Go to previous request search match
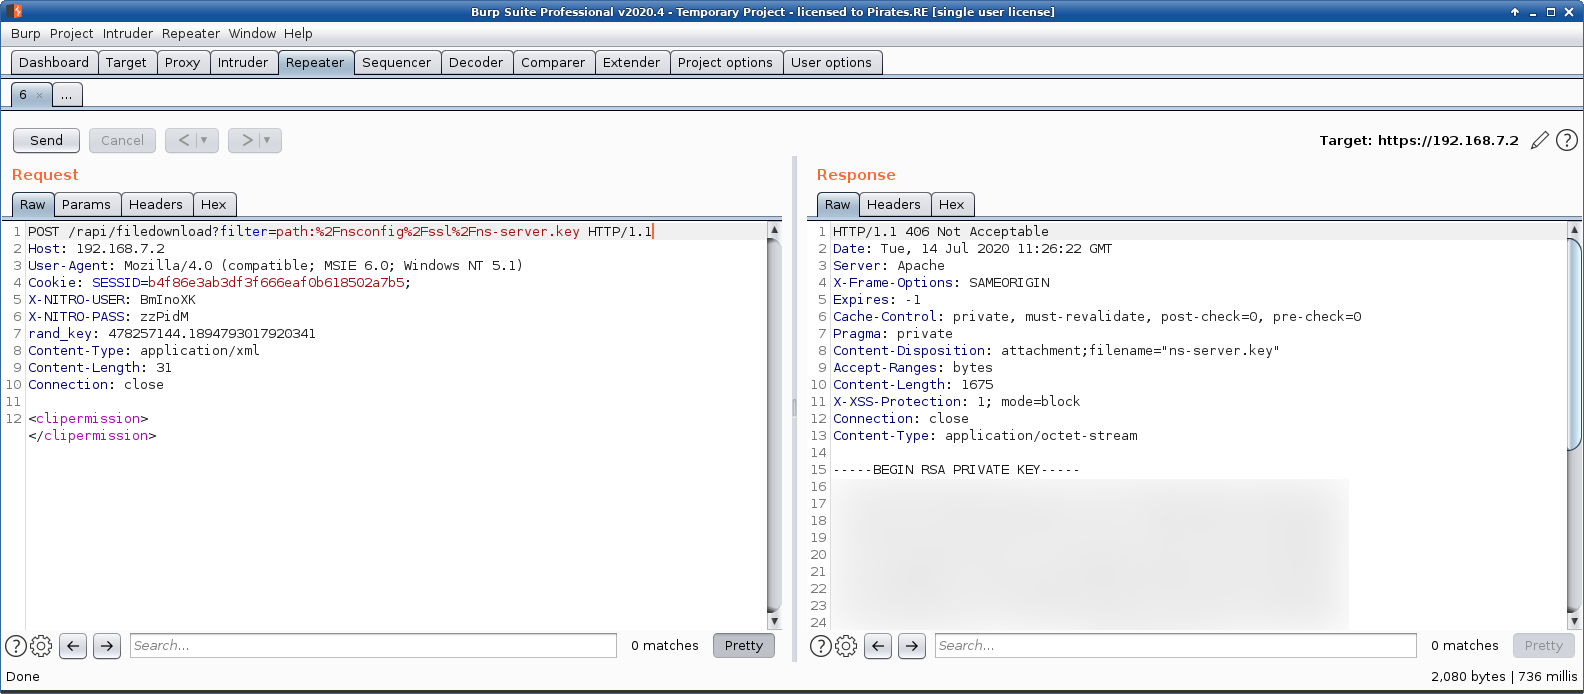Screen dimensions: 1584x694 click(73, 646)
